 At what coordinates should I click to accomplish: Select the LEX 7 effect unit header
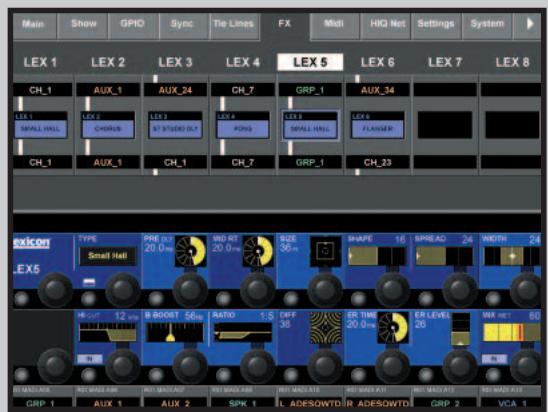(445, 63)
